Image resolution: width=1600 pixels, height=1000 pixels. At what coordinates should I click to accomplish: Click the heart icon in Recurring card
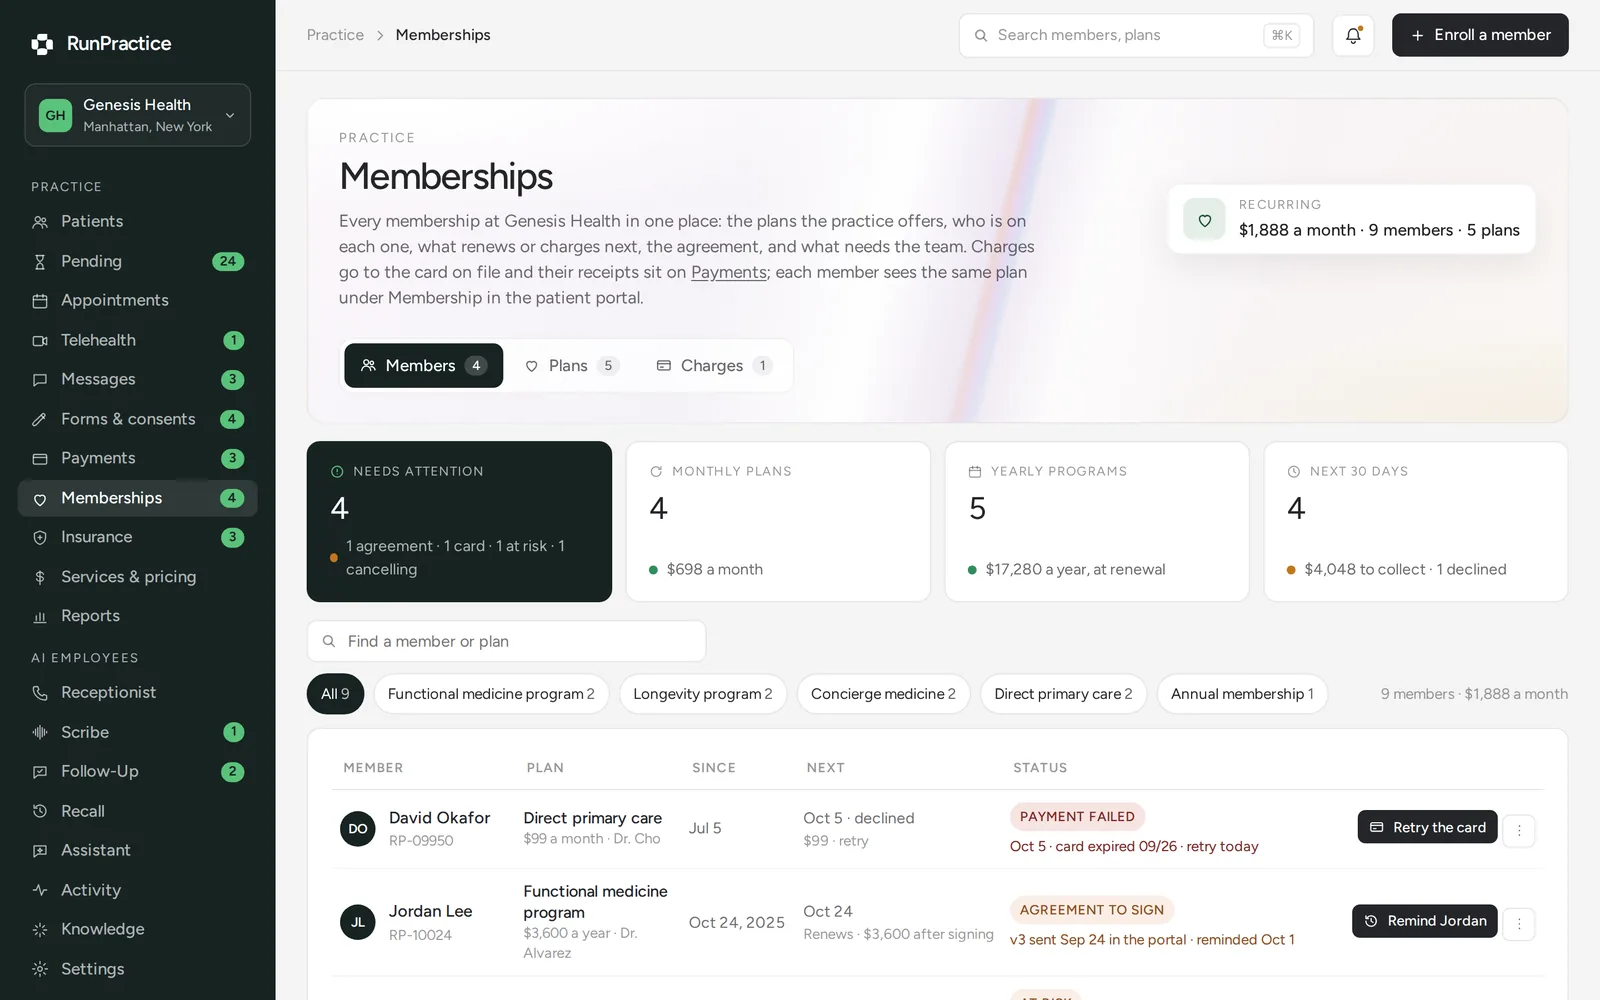[1205, 220]
